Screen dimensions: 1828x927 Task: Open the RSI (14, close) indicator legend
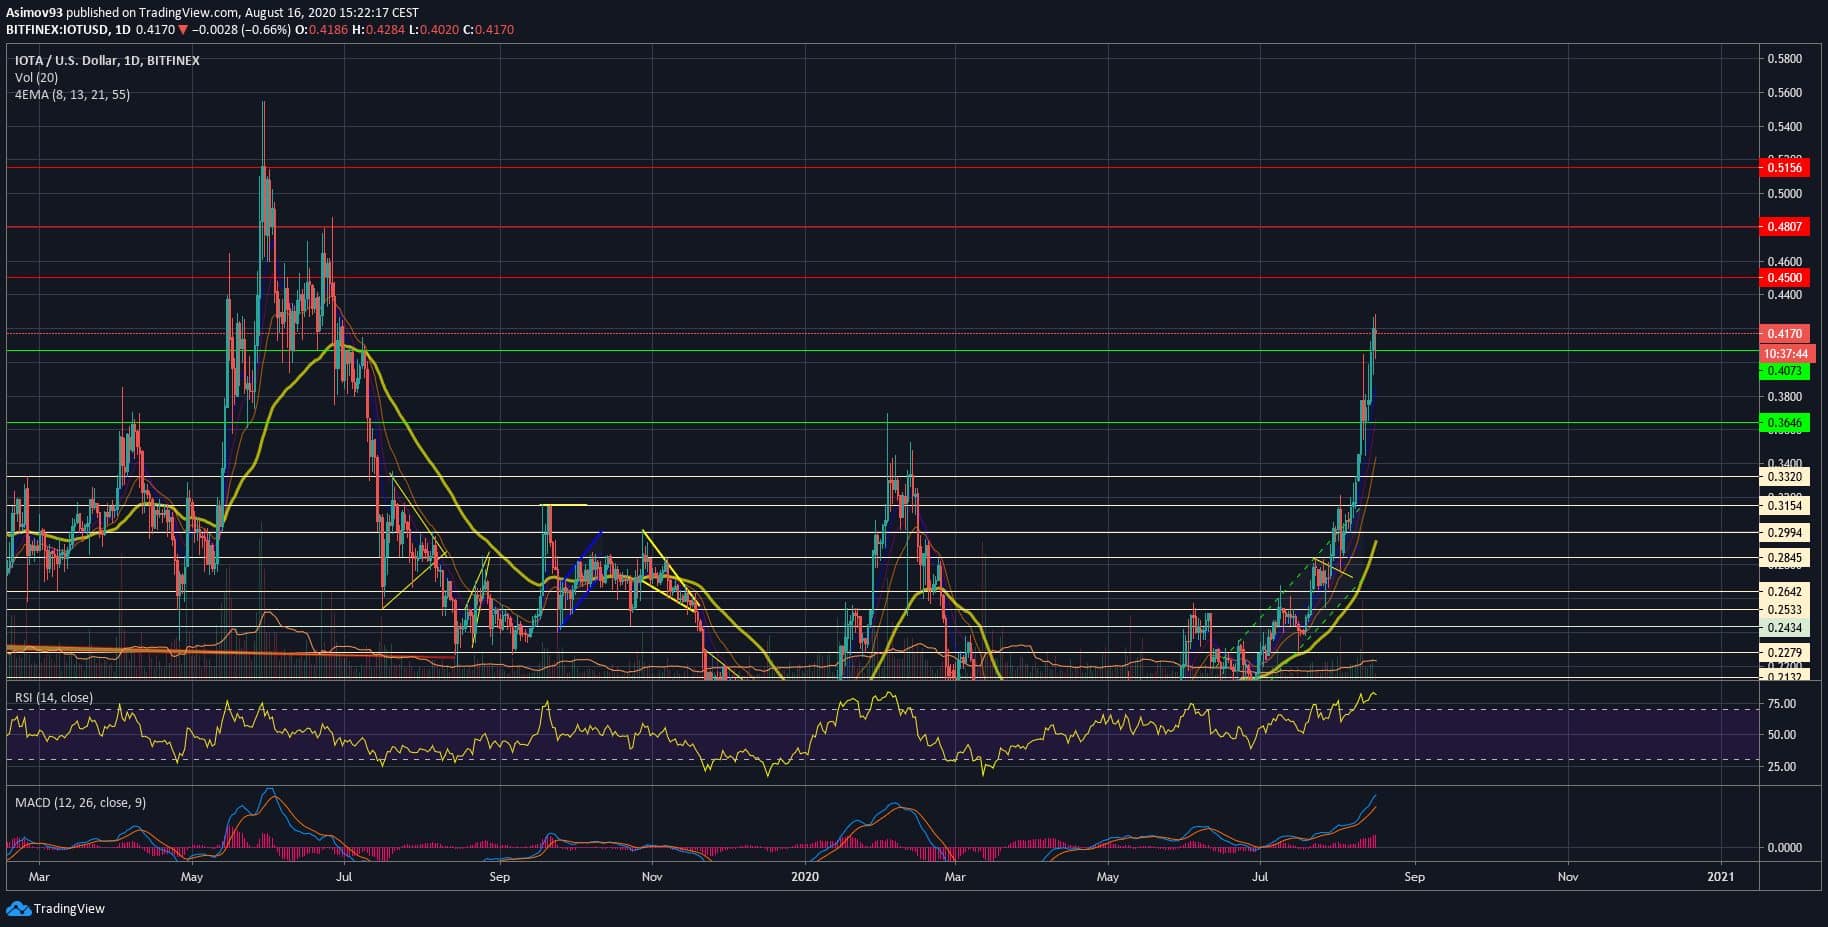(x=53, y=697)
